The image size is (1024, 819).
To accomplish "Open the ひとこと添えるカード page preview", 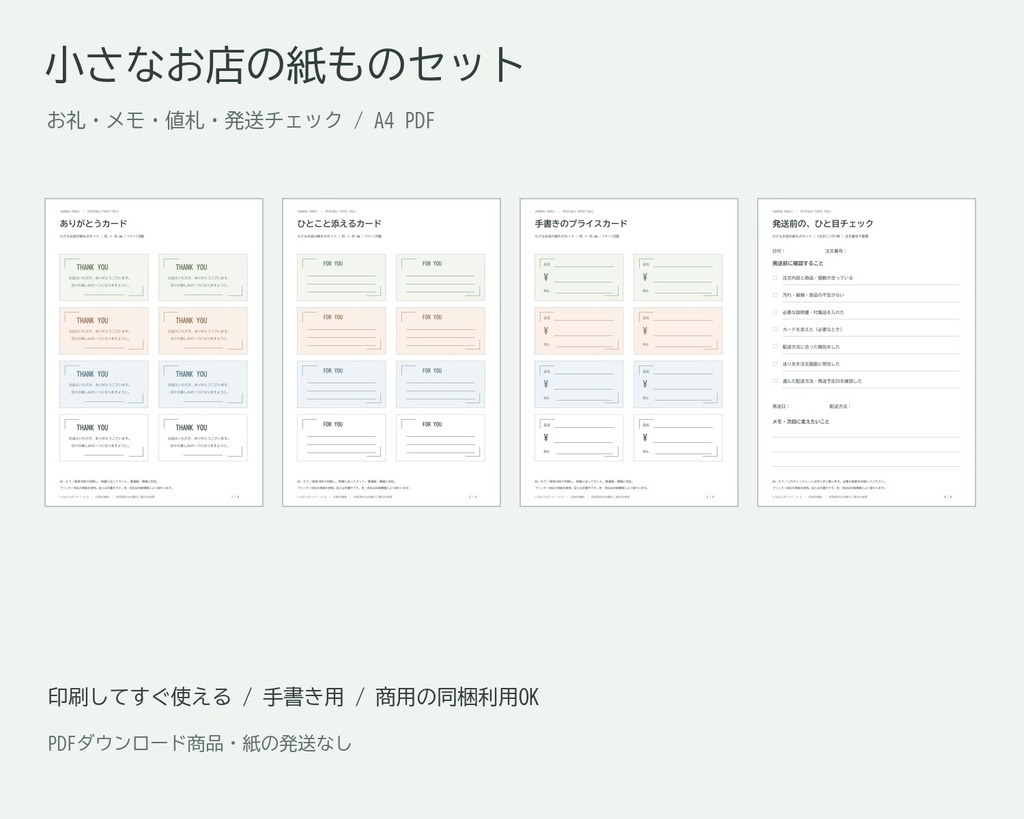I will coord(391,352).
